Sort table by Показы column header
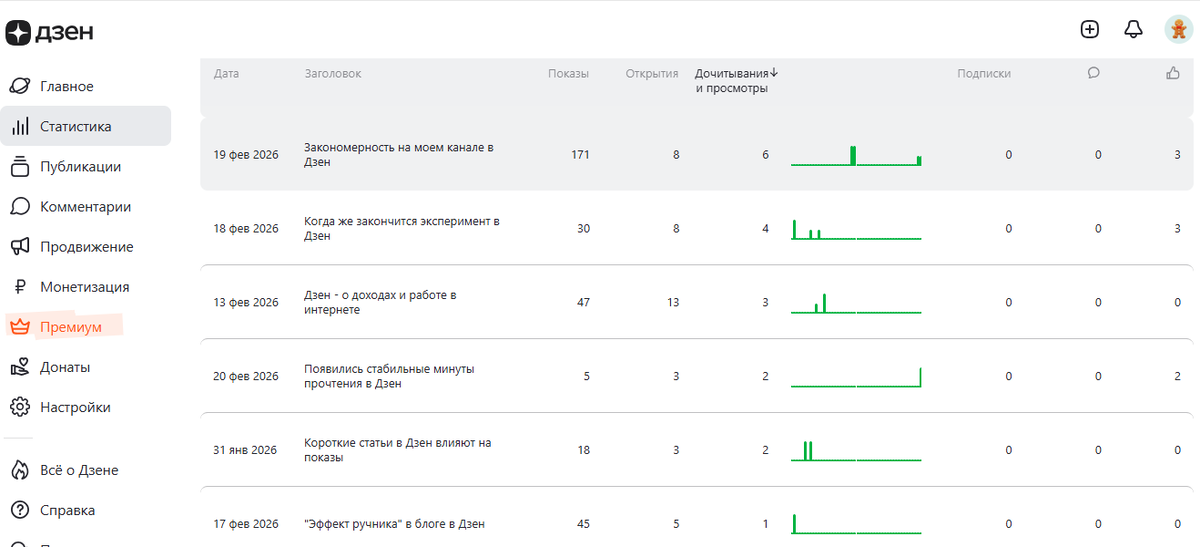 (x=568, y=73)
